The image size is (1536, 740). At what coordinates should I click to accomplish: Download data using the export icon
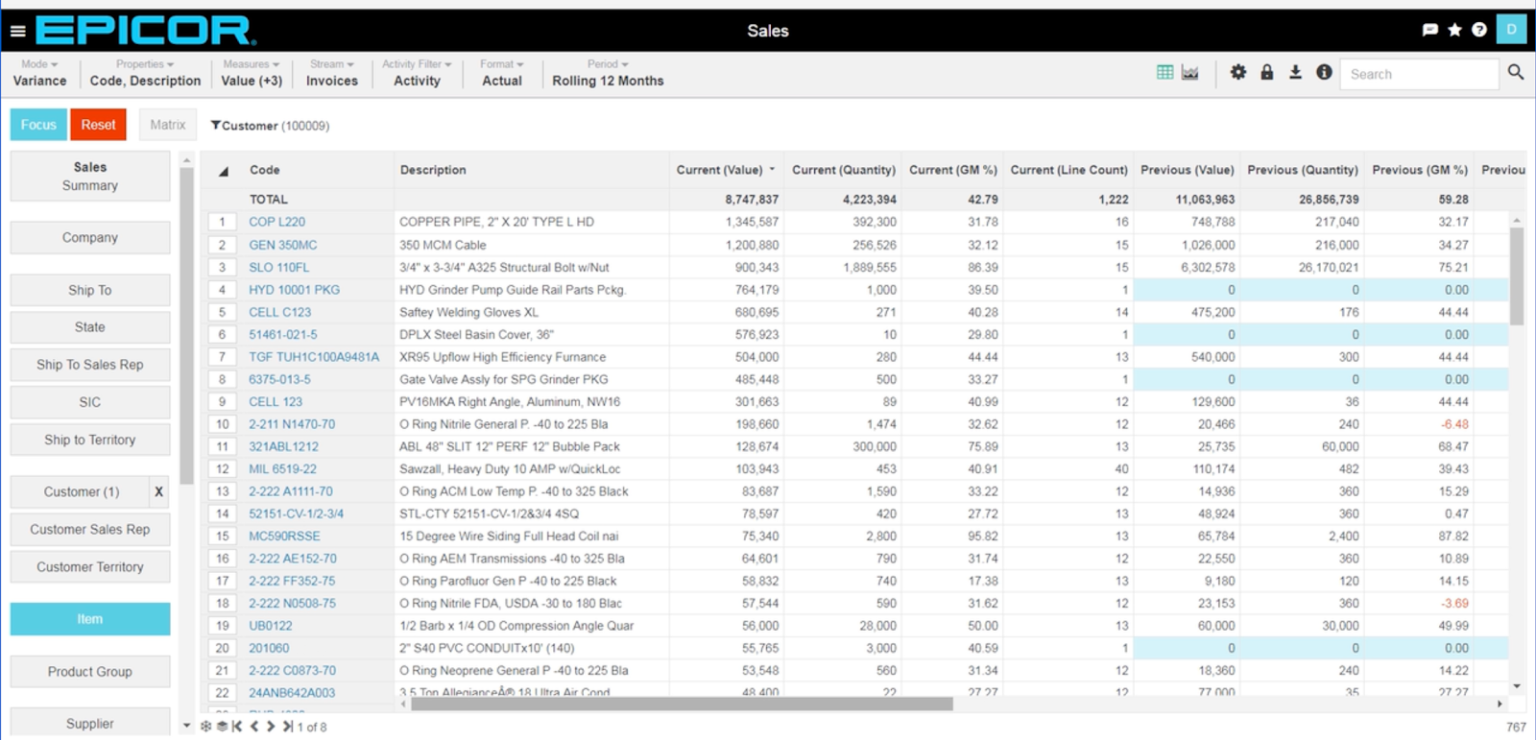[x=1293, y=72]
